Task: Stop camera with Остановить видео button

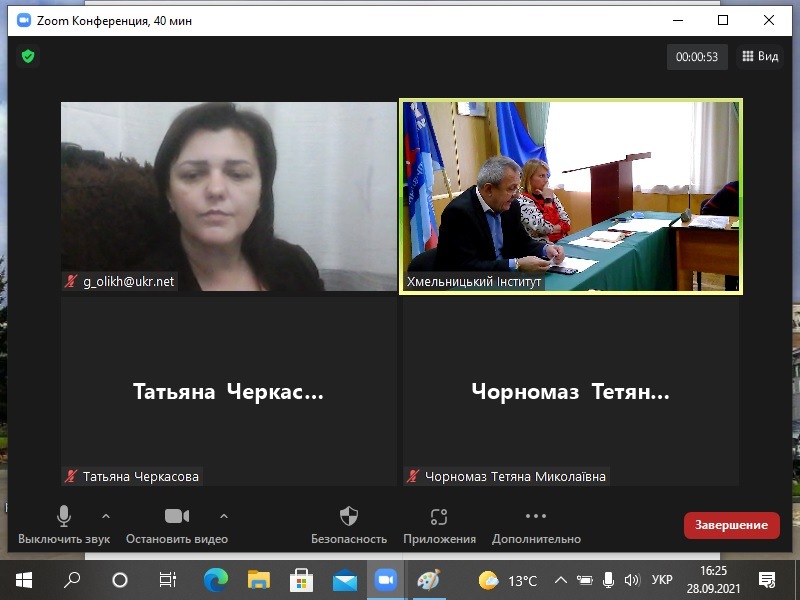Action: pos(176,525)
